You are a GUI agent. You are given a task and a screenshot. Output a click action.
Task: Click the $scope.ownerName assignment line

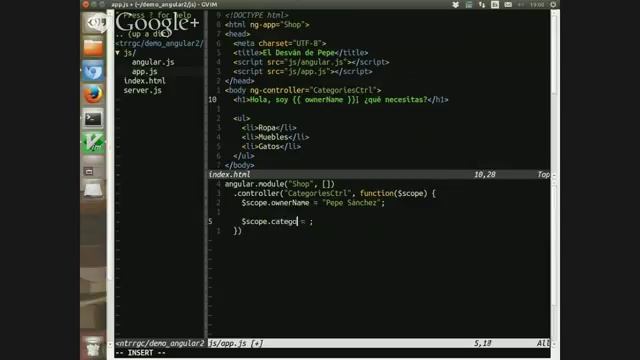(313, 203)
